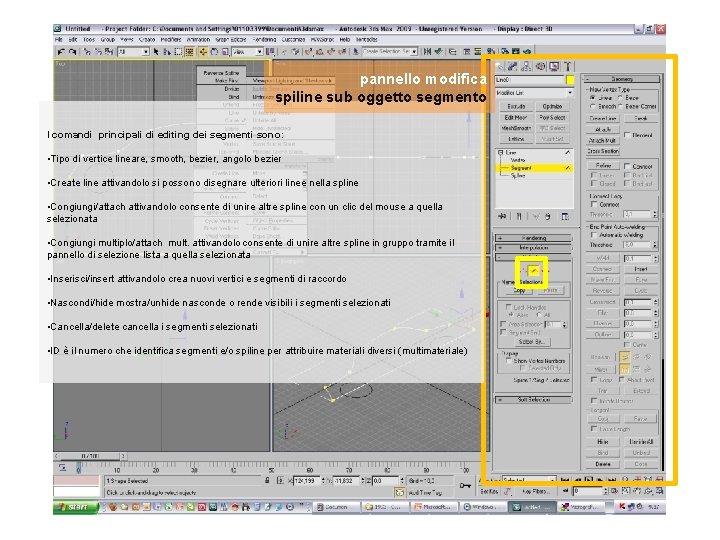This screenshot has width=720, height=540.
Task: Activate the Select Object arrow tool
Action: (156, 52)
